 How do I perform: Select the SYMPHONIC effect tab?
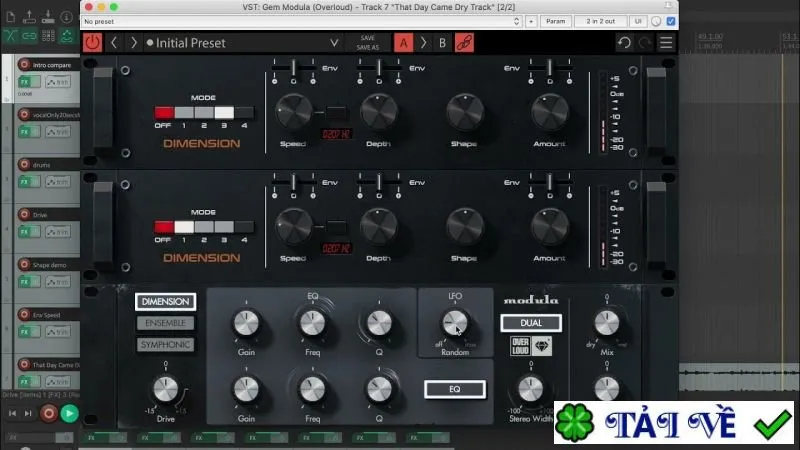(165, 344)
